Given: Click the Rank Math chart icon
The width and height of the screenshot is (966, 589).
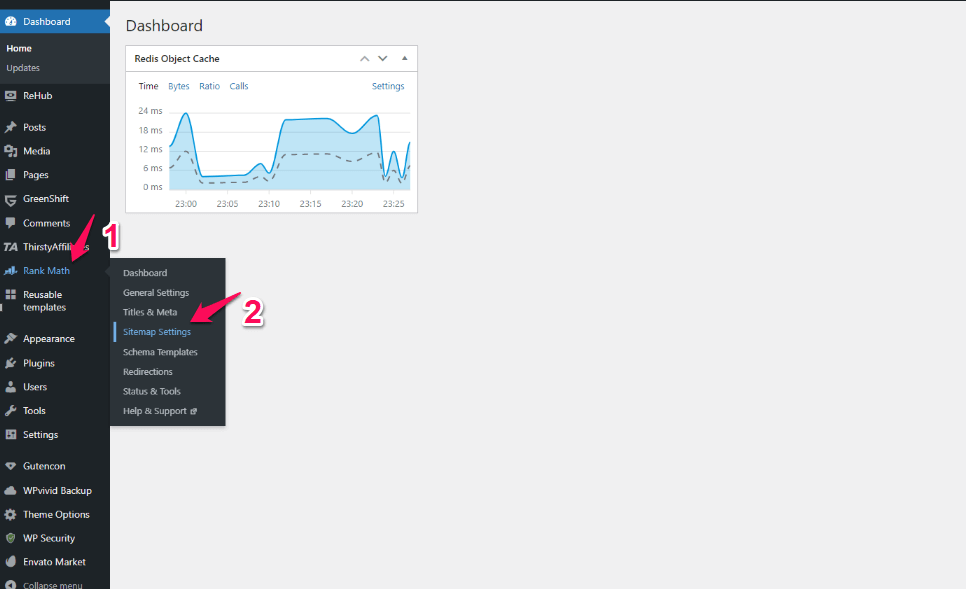Looking at the screenshot, I should click(10, 270).
